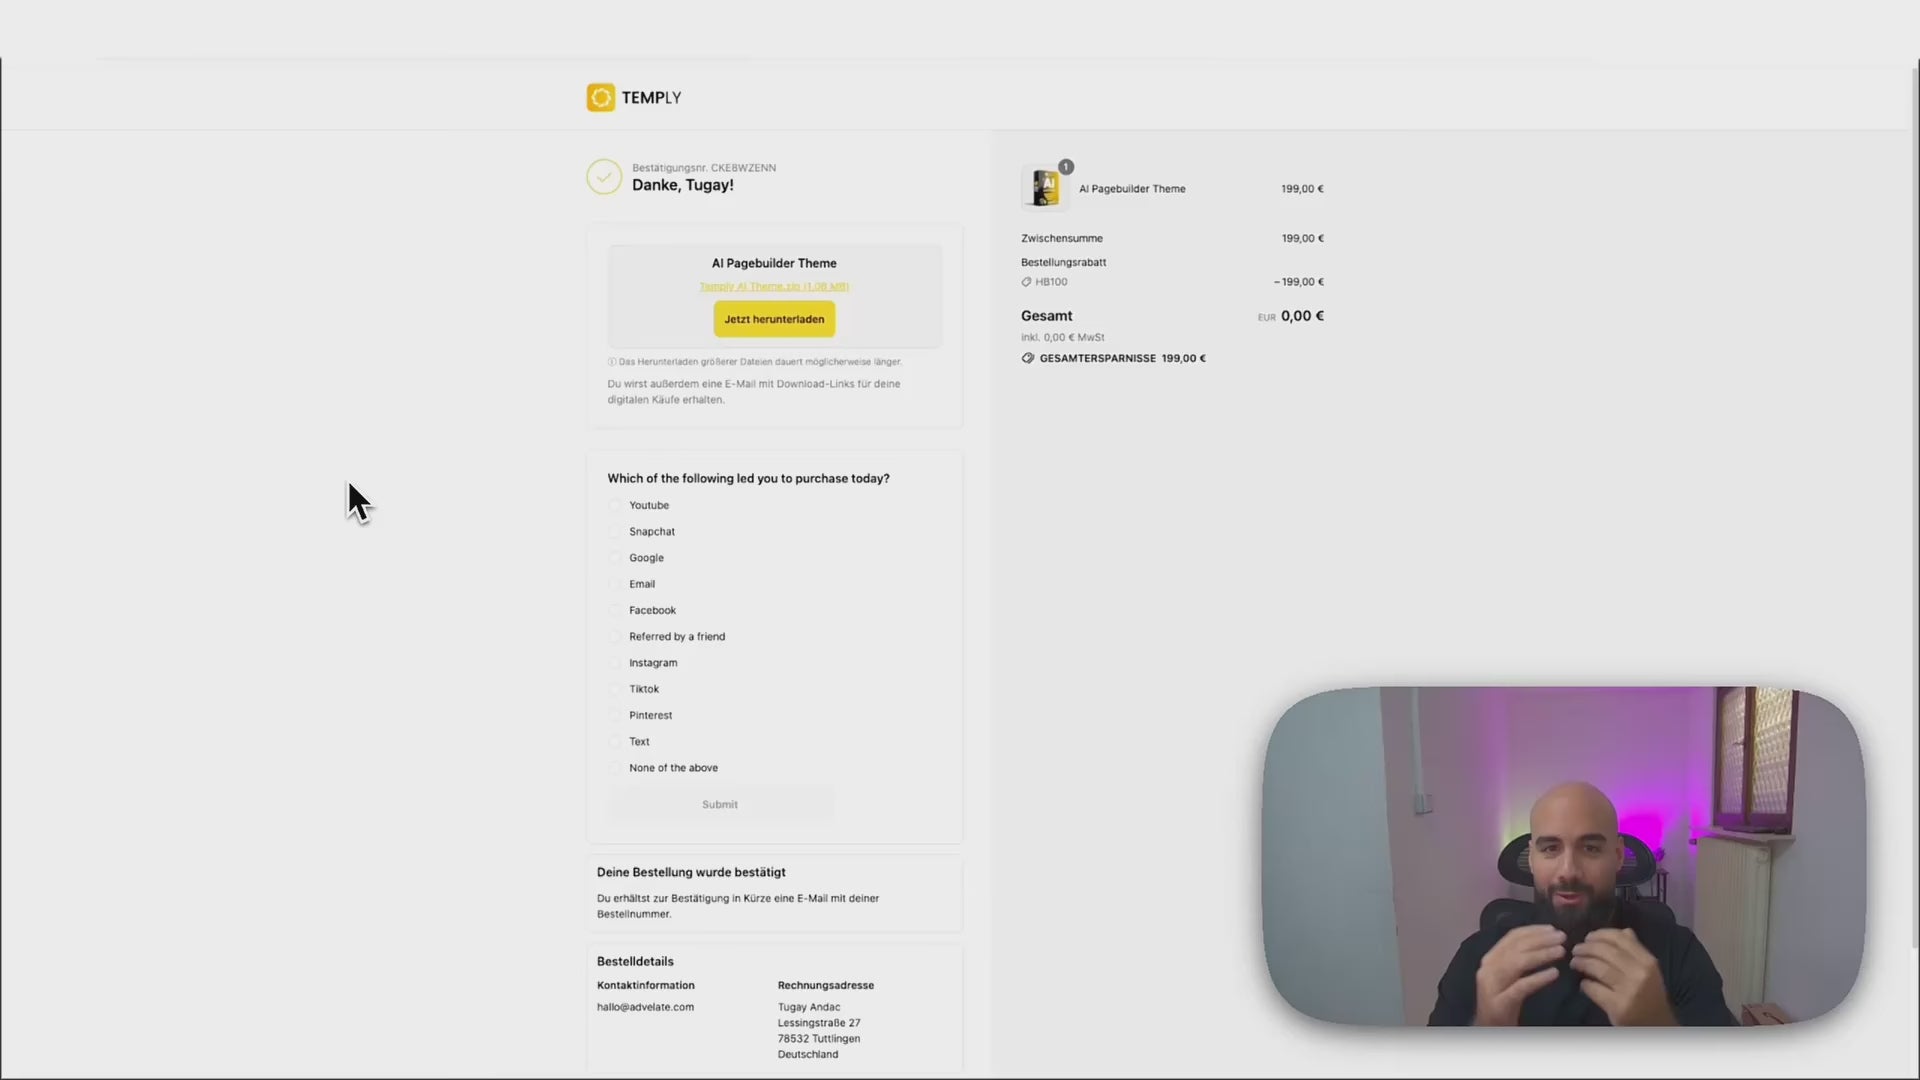The image size is (1920, 1080).
Task: Select the Text radio option
Action: (x=615, y=742)
